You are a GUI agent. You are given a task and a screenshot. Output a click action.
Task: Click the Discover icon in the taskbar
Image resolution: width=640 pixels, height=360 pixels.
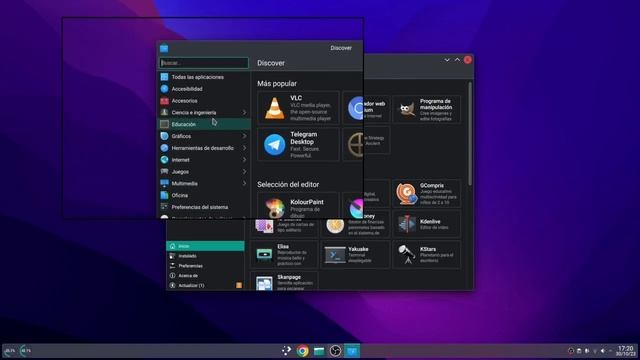351,351
